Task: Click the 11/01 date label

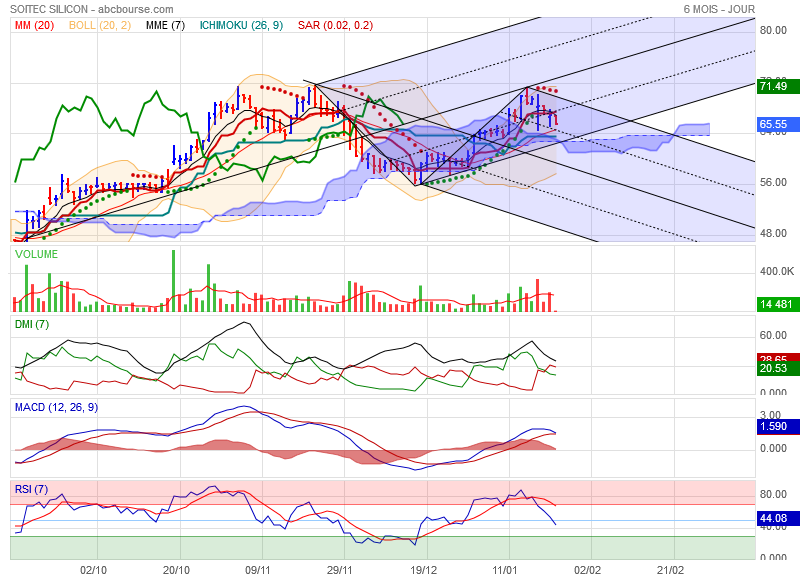Action: tap(505, 570)
